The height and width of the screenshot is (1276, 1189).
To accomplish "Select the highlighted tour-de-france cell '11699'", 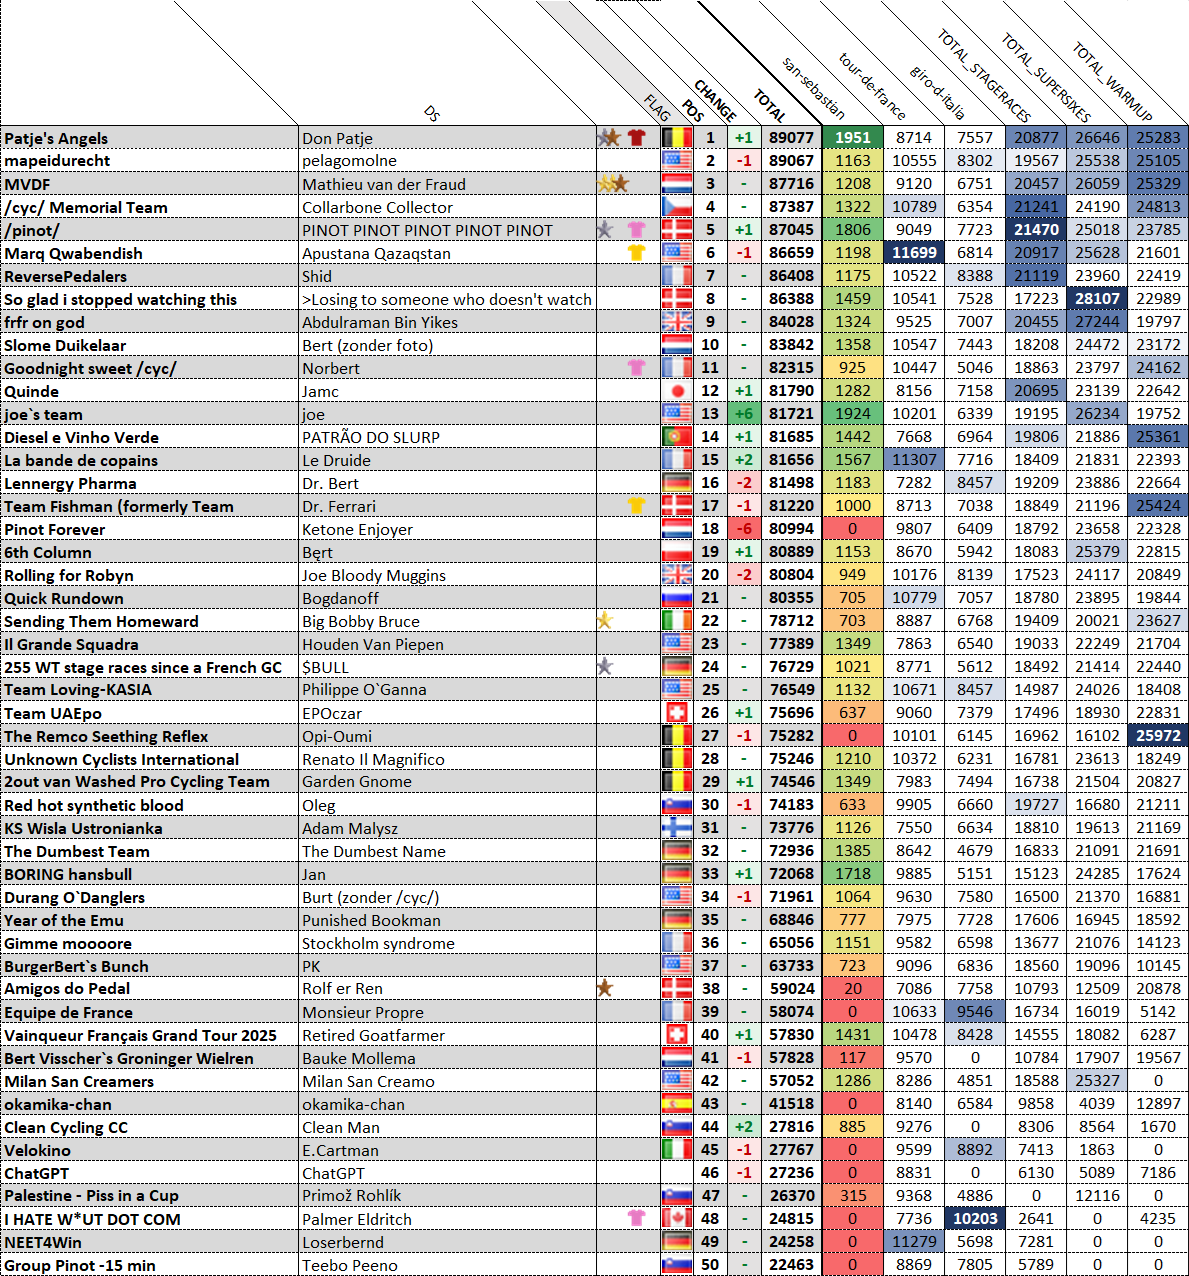I will [914, 253].
